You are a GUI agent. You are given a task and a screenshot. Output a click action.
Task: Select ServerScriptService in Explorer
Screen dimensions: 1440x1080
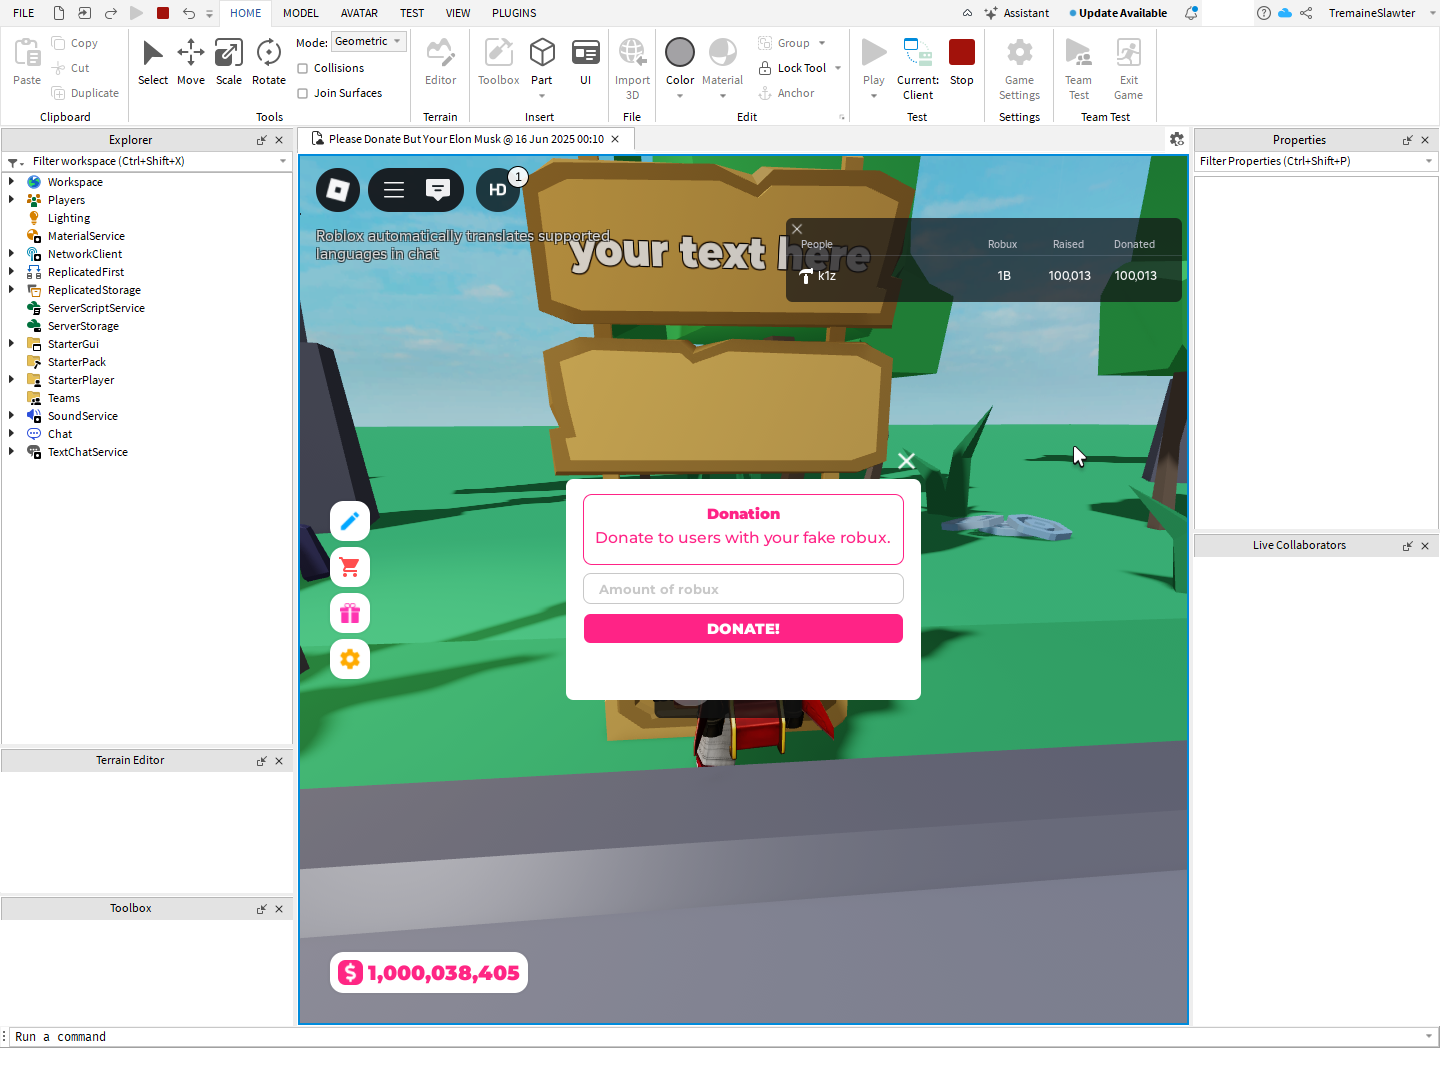96,308
